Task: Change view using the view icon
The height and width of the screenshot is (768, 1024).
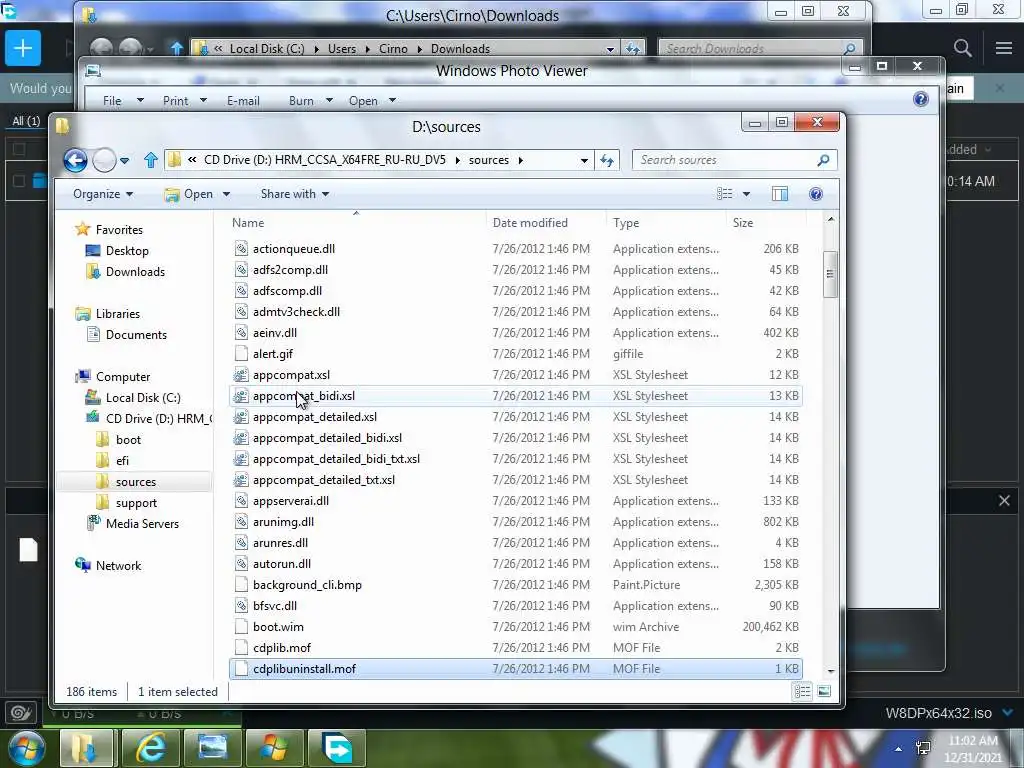Action: (724, 194)
